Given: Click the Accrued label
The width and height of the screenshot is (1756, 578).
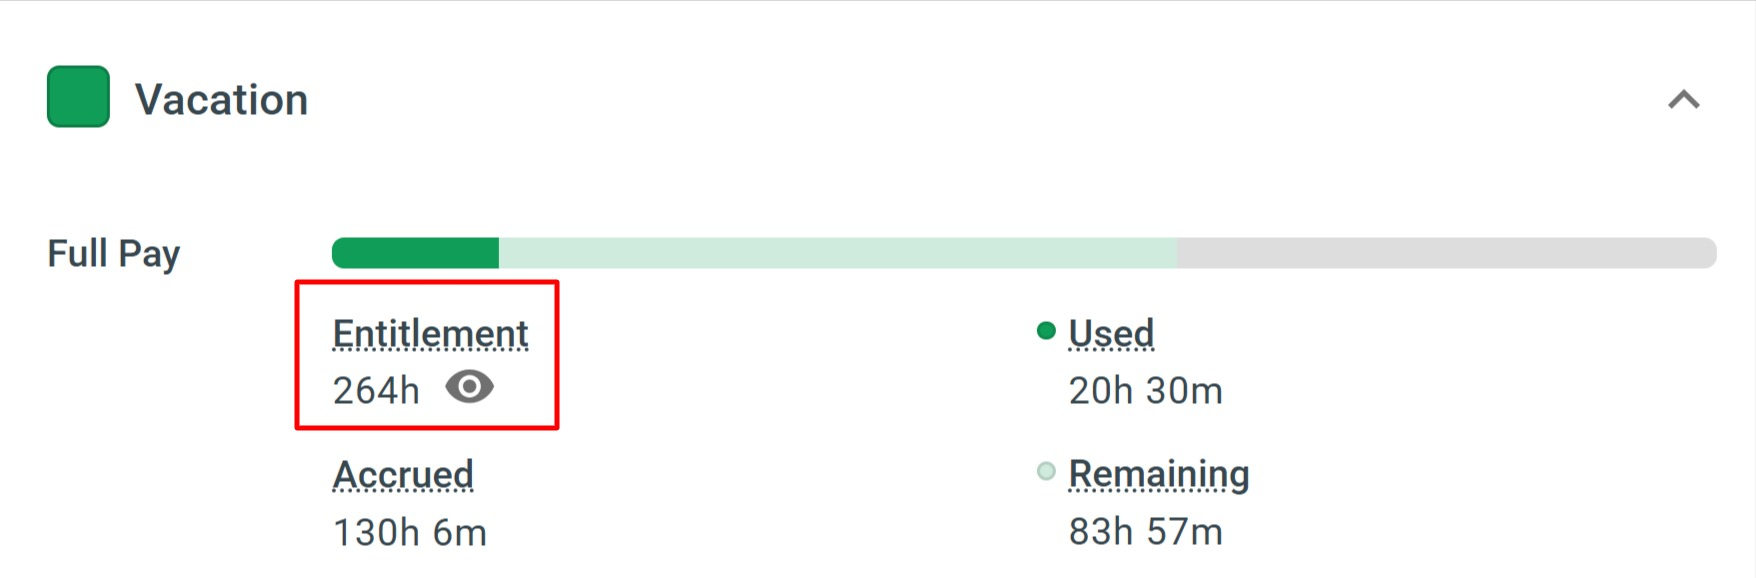Looking at the screenshot, I should (403, 475).
